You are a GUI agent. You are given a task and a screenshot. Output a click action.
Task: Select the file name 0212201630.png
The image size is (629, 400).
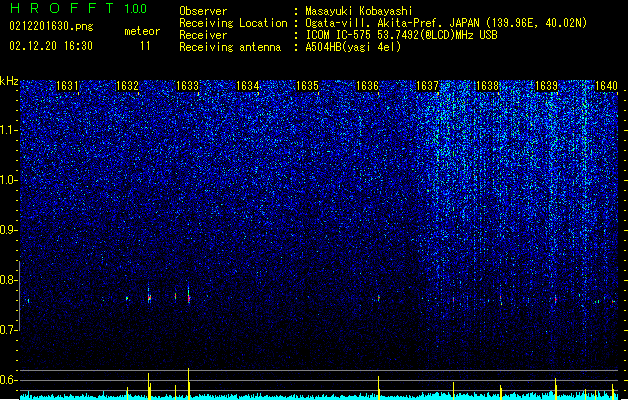click(x=51, y=26)
